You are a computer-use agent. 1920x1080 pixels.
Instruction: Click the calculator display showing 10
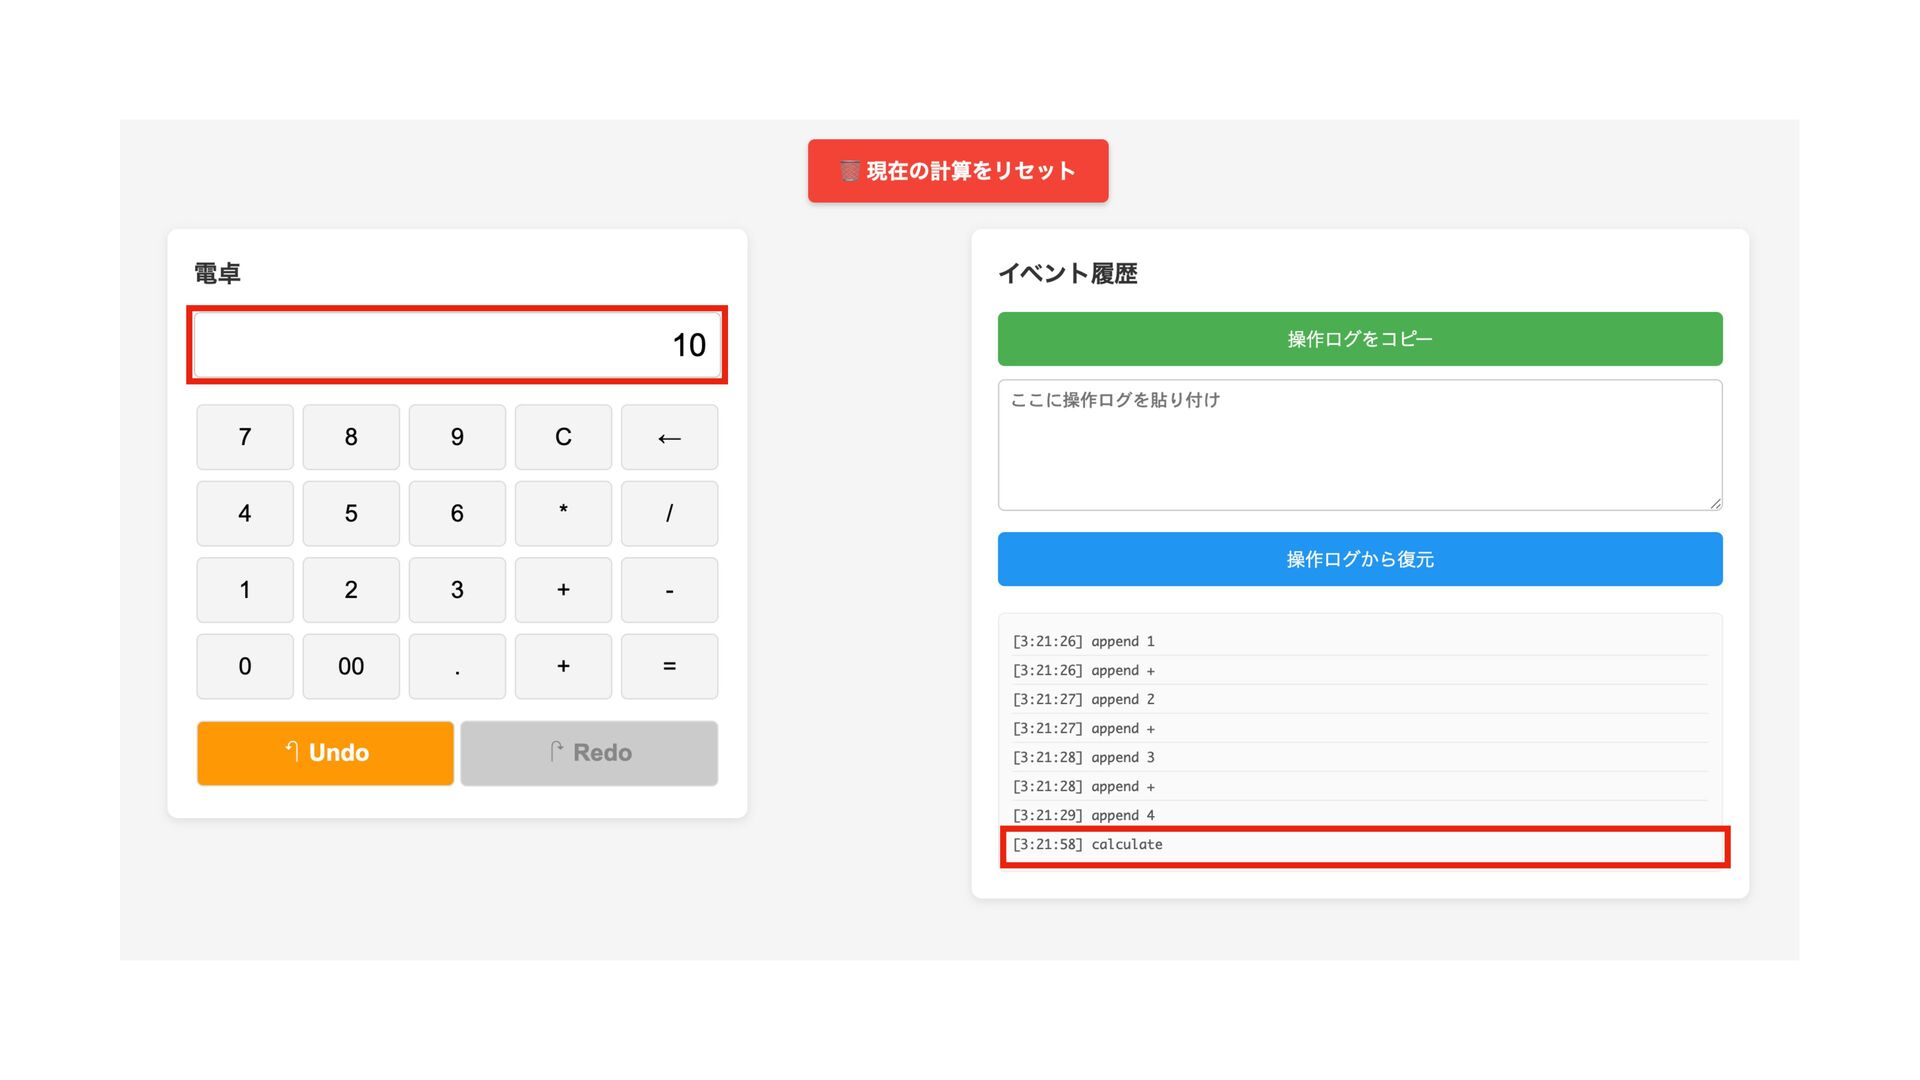457,345
